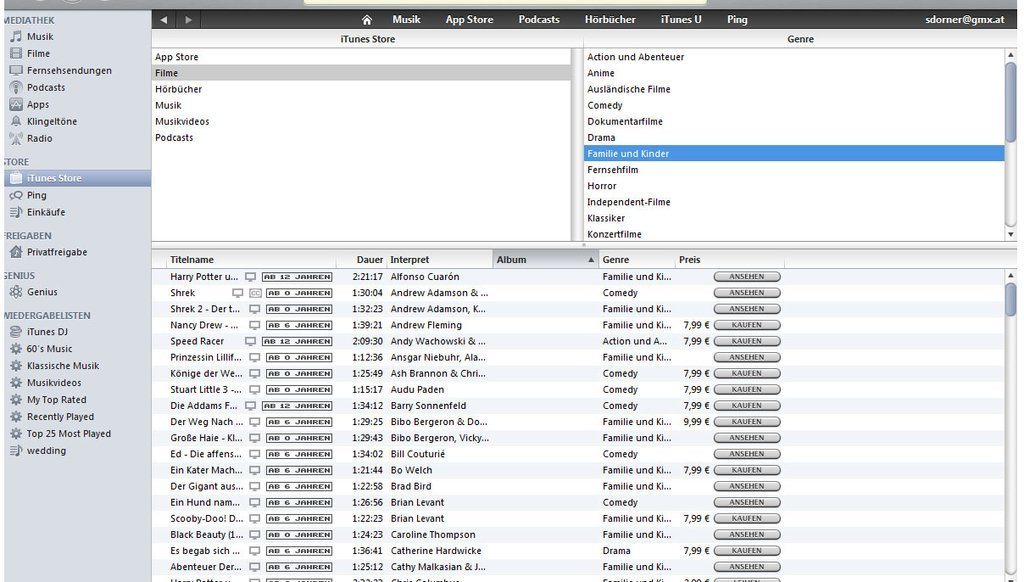
Task: Open the iTunes DJ playlist
Action: [x=47, y=332]
